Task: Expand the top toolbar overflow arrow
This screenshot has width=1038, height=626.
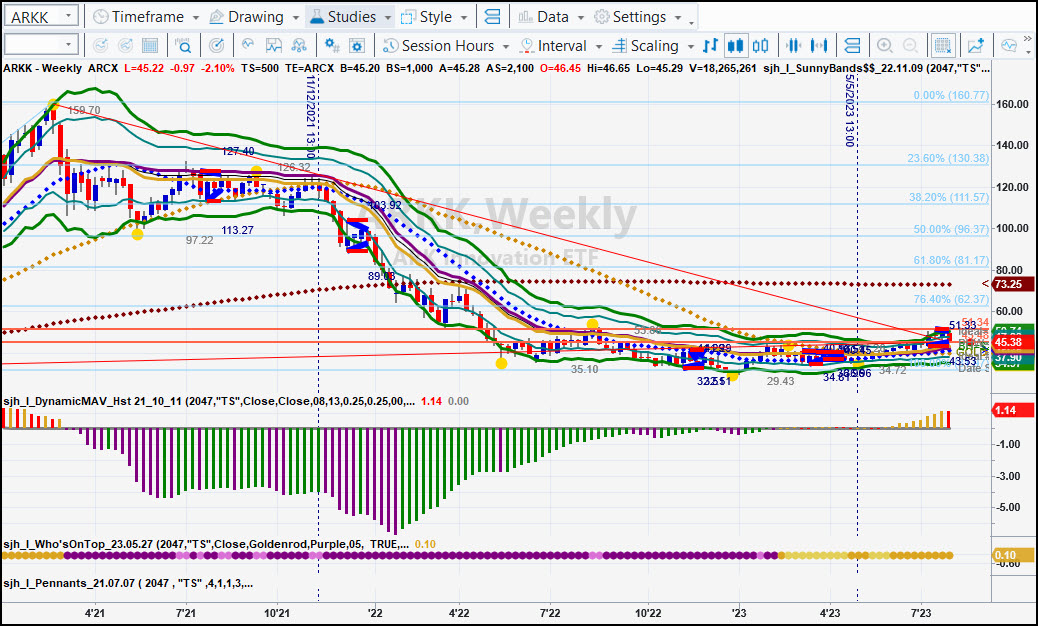Action: [692, 22]
